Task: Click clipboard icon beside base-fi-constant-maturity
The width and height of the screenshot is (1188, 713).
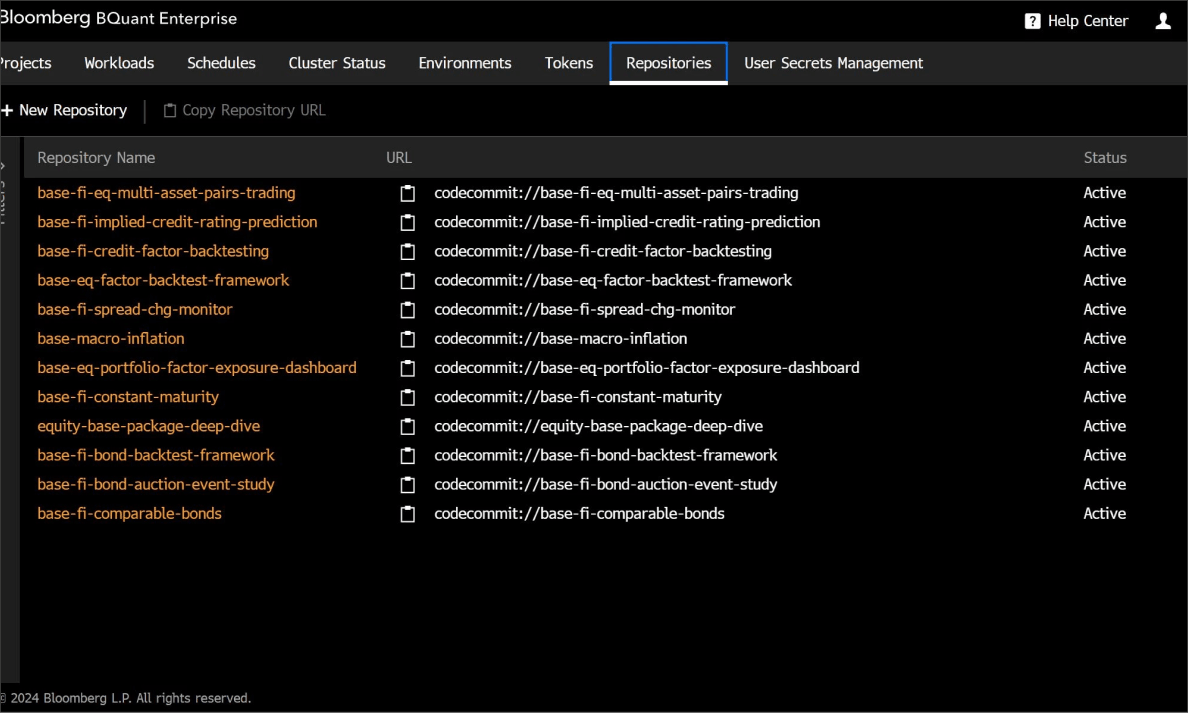Action: pos(407,397)
